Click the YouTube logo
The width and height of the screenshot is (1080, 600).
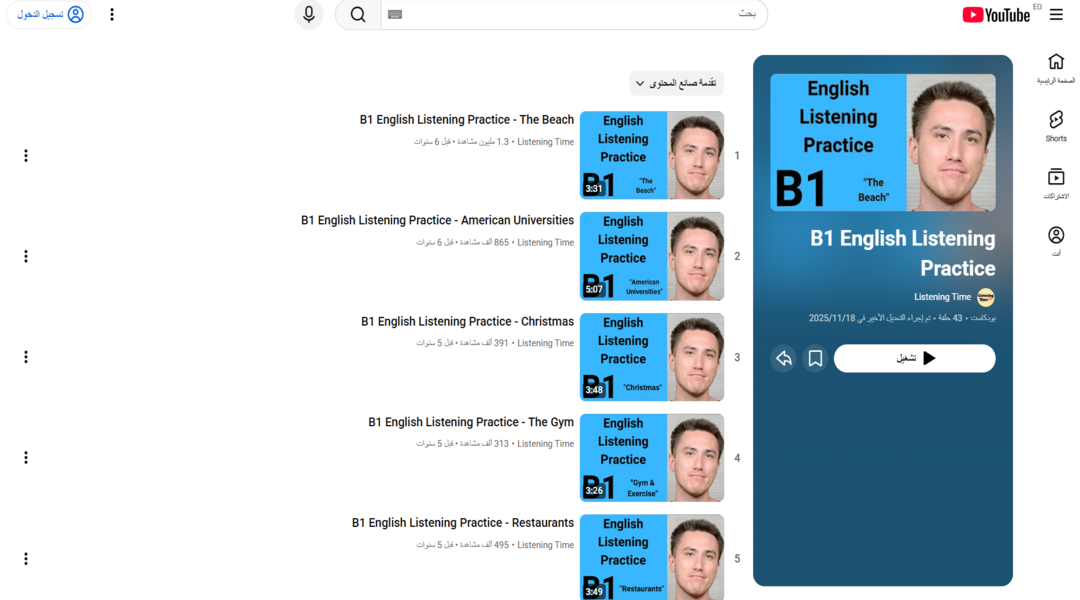996,14
